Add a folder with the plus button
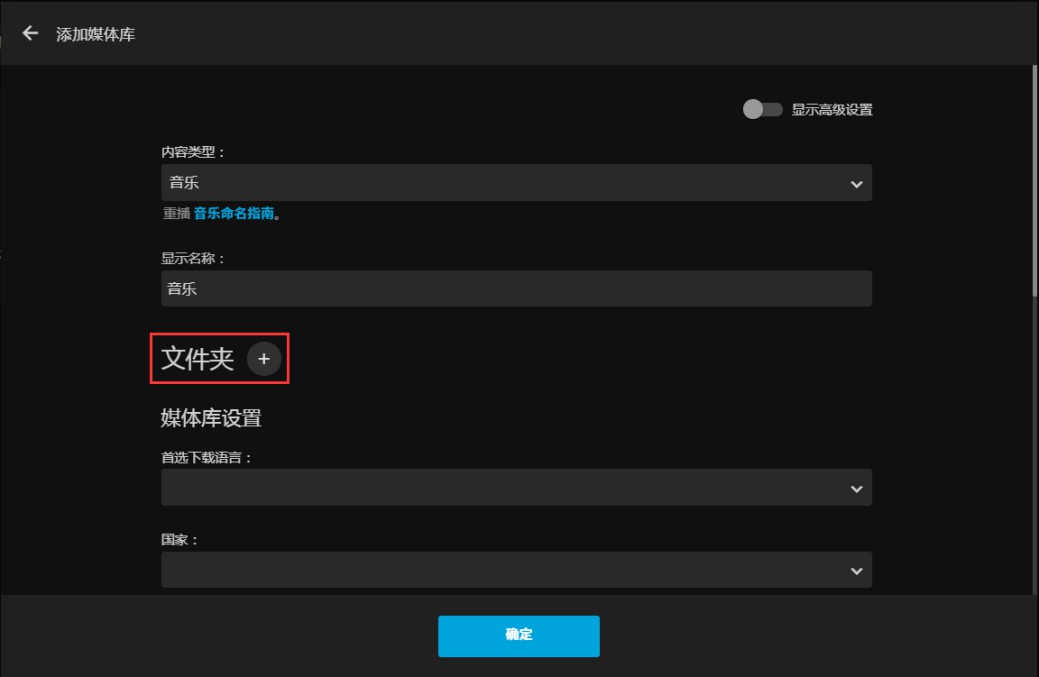This screenshot has width=1039, height=677. coord(264,358)
